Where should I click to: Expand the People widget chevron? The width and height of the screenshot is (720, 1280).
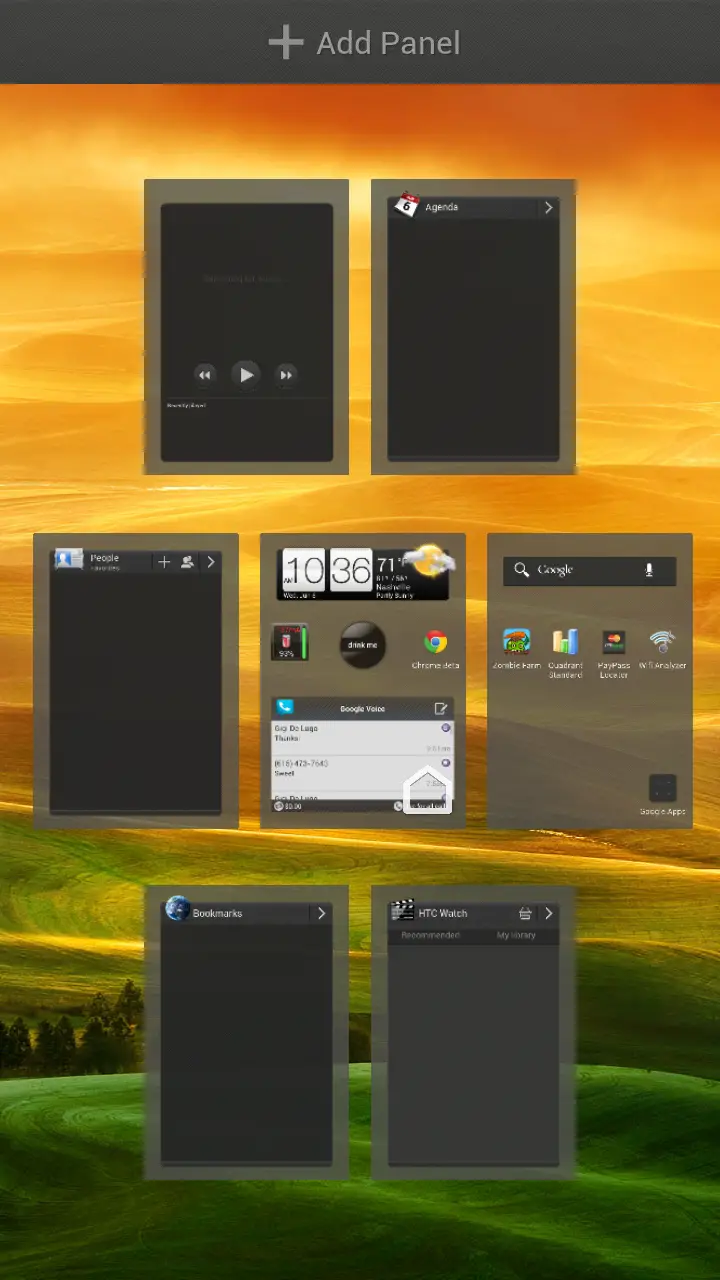coord(210,562)
